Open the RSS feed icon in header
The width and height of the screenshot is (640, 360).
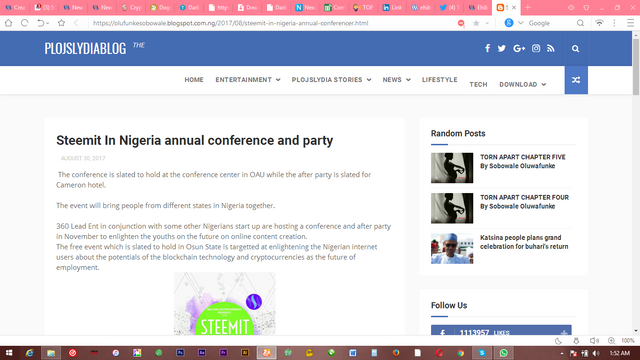point(551,49)
